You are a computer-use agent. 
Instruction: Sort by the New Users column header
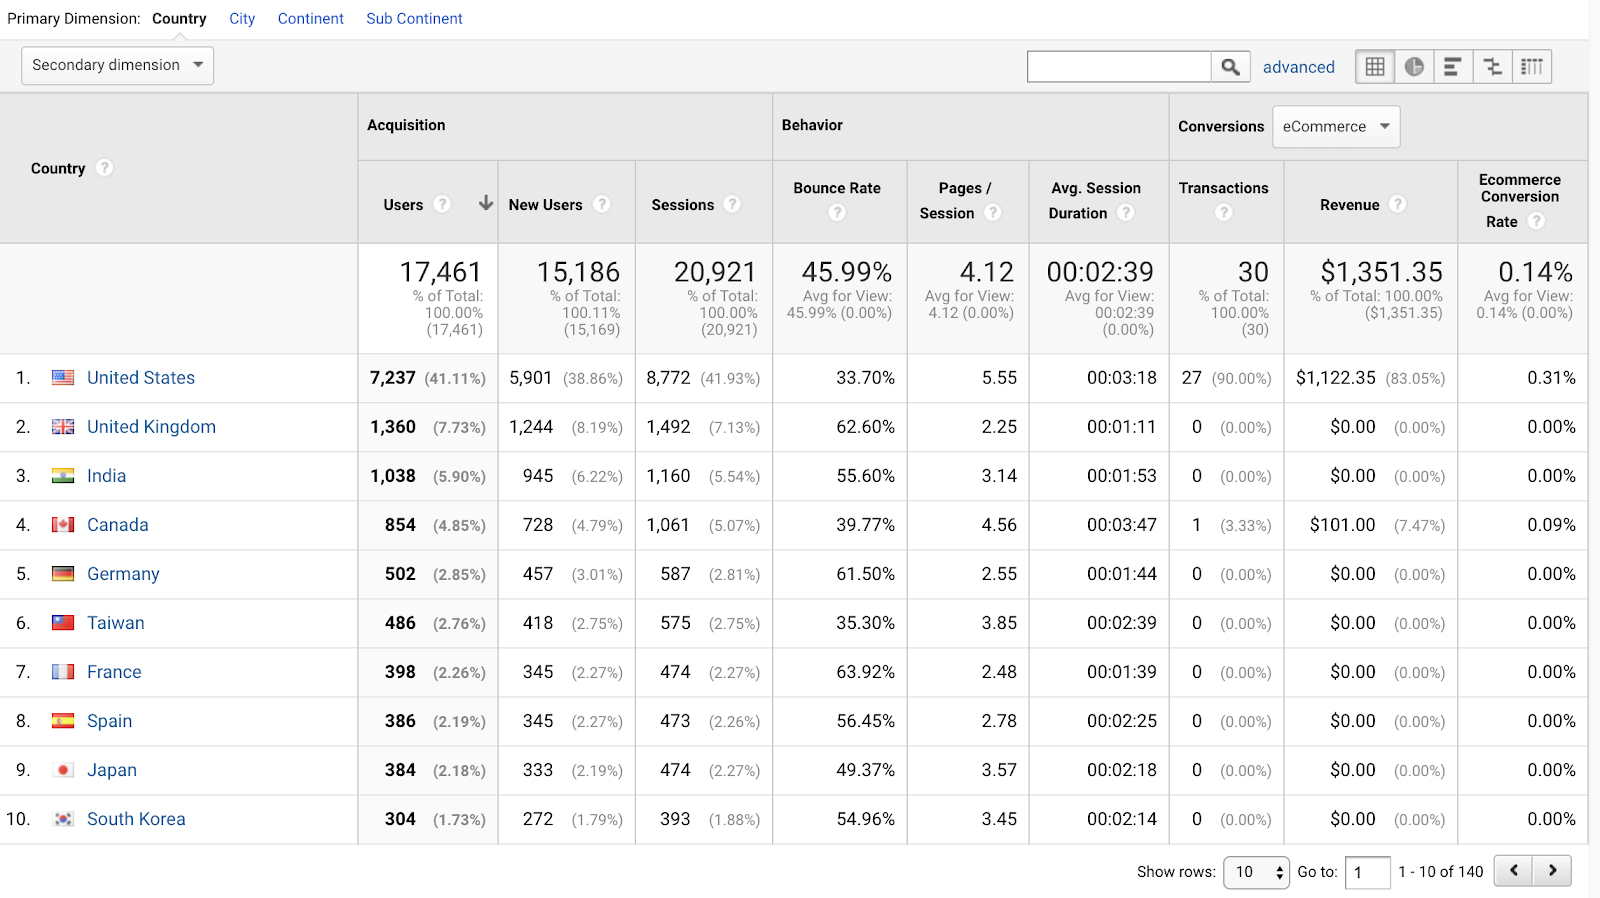coord(545,205)
